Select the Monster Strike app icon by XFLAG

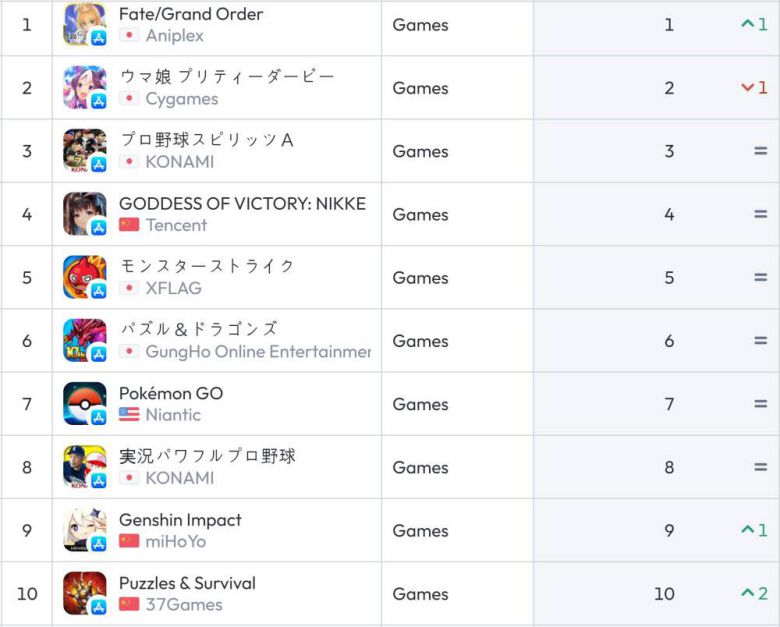coord(84,277)
